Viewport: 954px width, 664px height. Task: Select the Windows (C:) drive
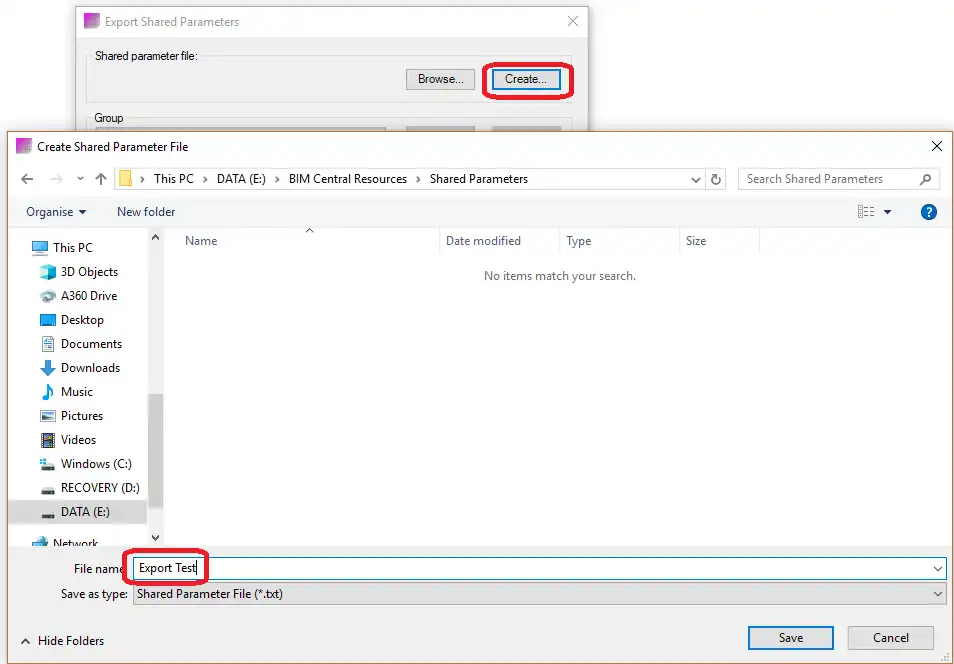click(x=95, y=463)
